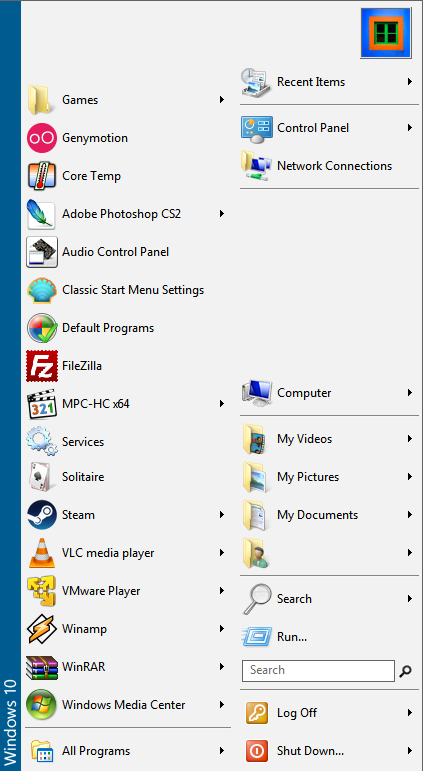Click inside the Search input box

click(318, 671)
